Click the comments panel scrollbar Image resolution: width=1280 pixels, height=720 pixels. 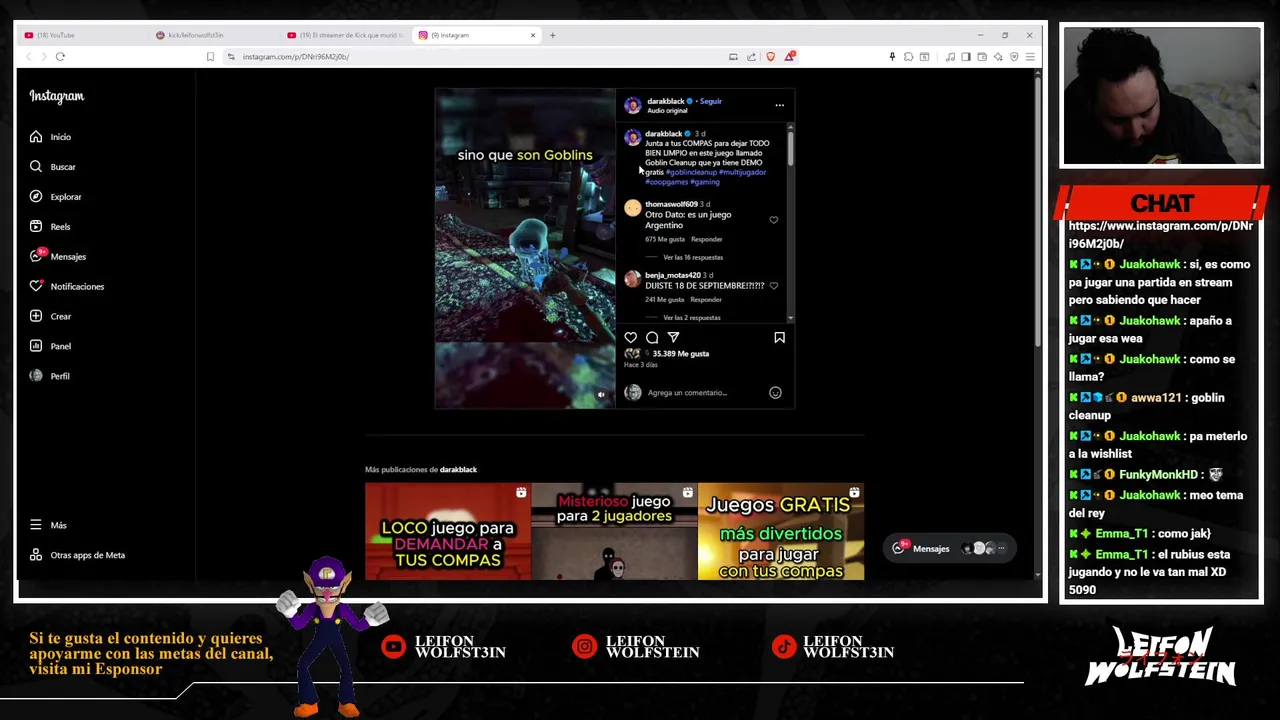coord(790,150)
